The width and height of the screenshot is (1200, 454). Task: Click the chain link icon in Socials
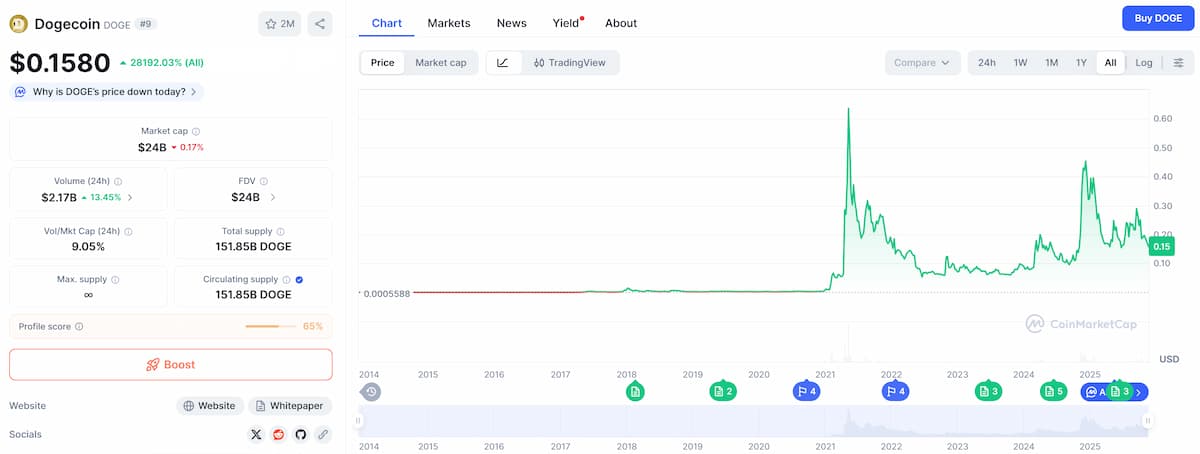pyautogui.click(x=322, y=435)
